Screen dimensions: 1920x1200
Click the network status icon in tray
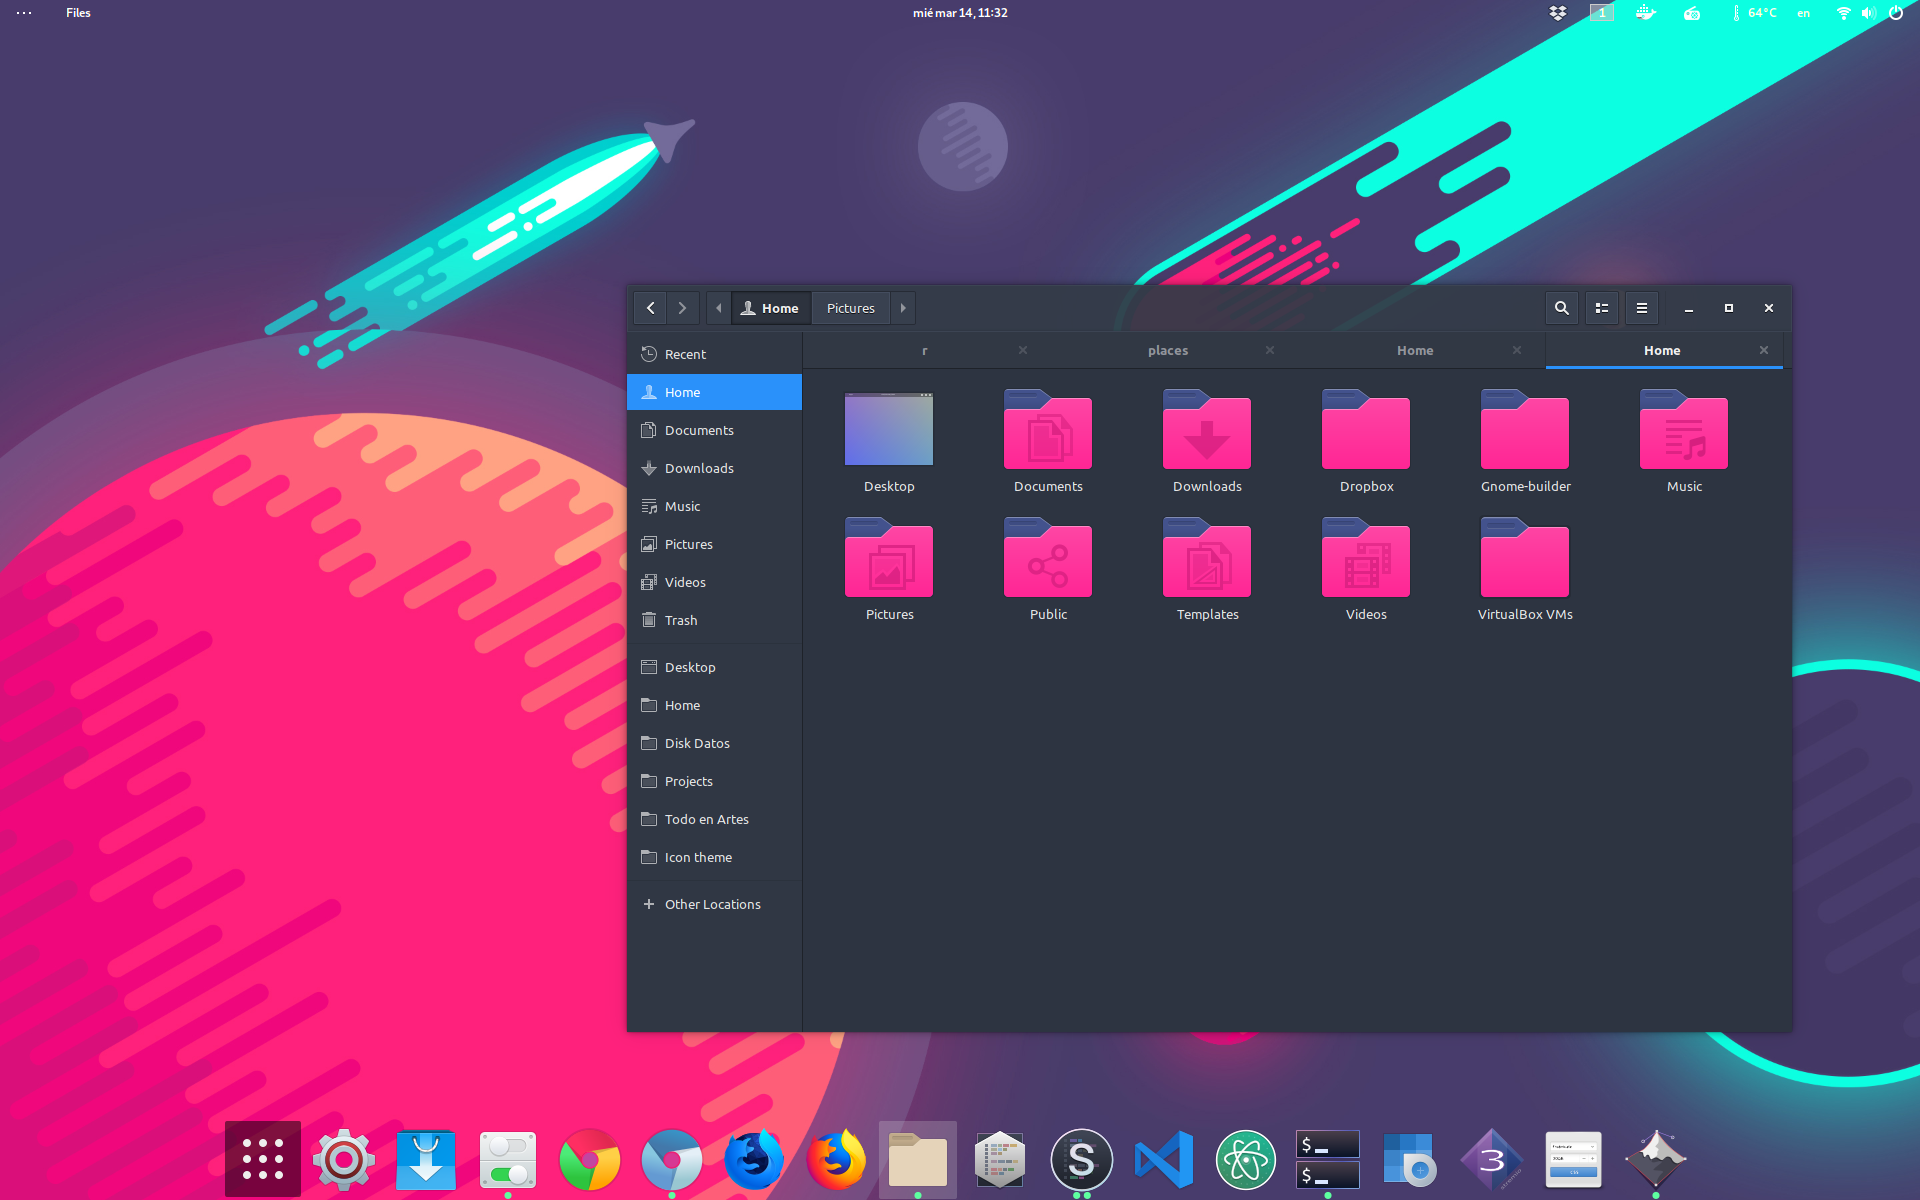pyautogui.click(x=1843, y=14)
